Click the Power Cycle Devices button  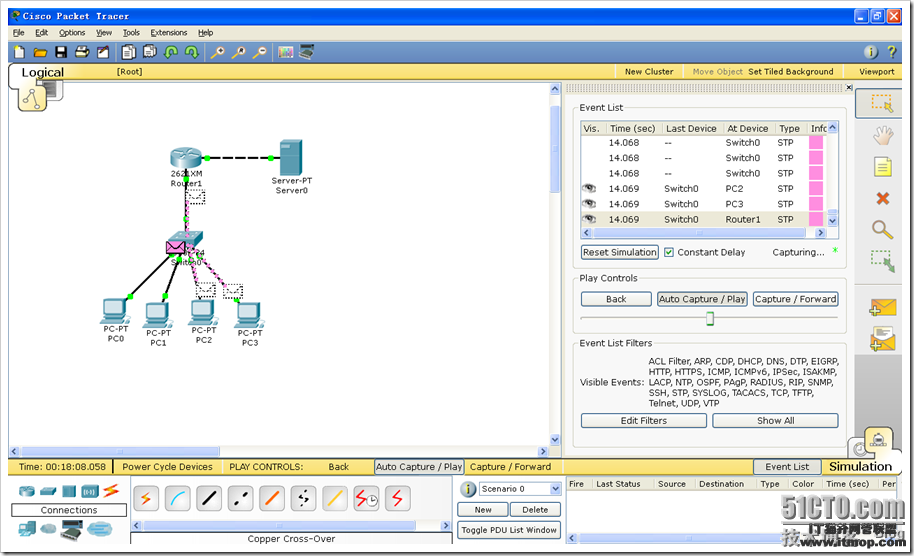(x=167, y=467)
